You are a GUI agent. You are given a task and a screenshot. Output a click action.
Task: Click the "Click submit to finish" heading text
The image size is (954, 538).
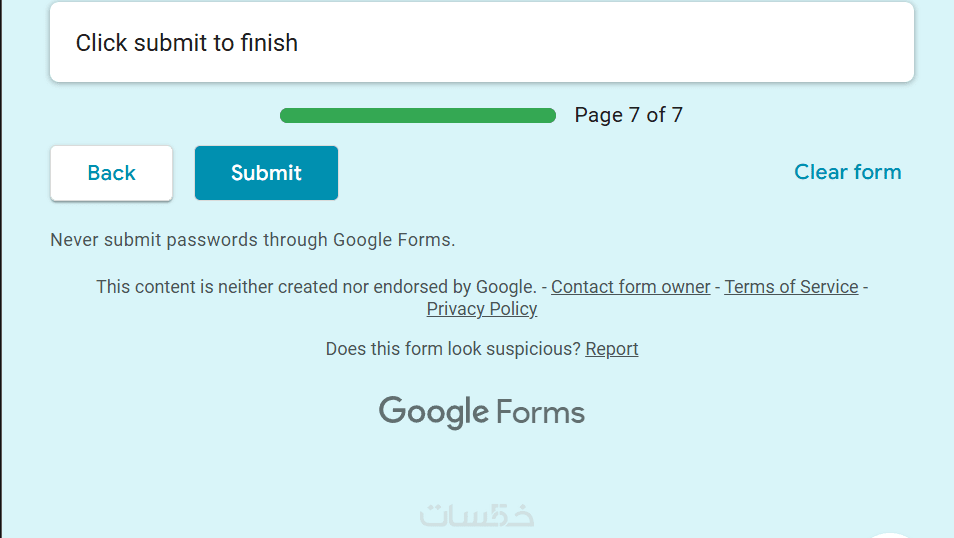click(x=187, y=43)
